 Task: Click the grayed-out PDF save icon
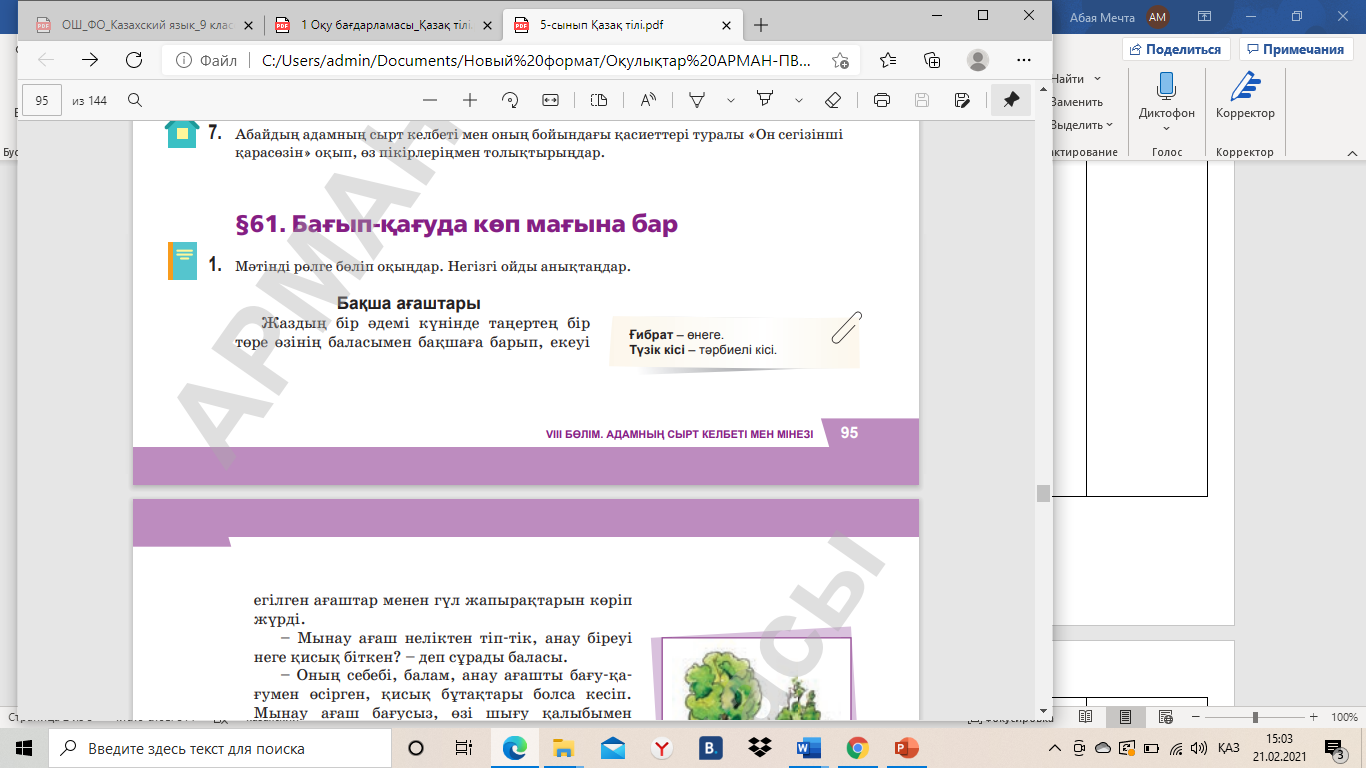(922, 100)
